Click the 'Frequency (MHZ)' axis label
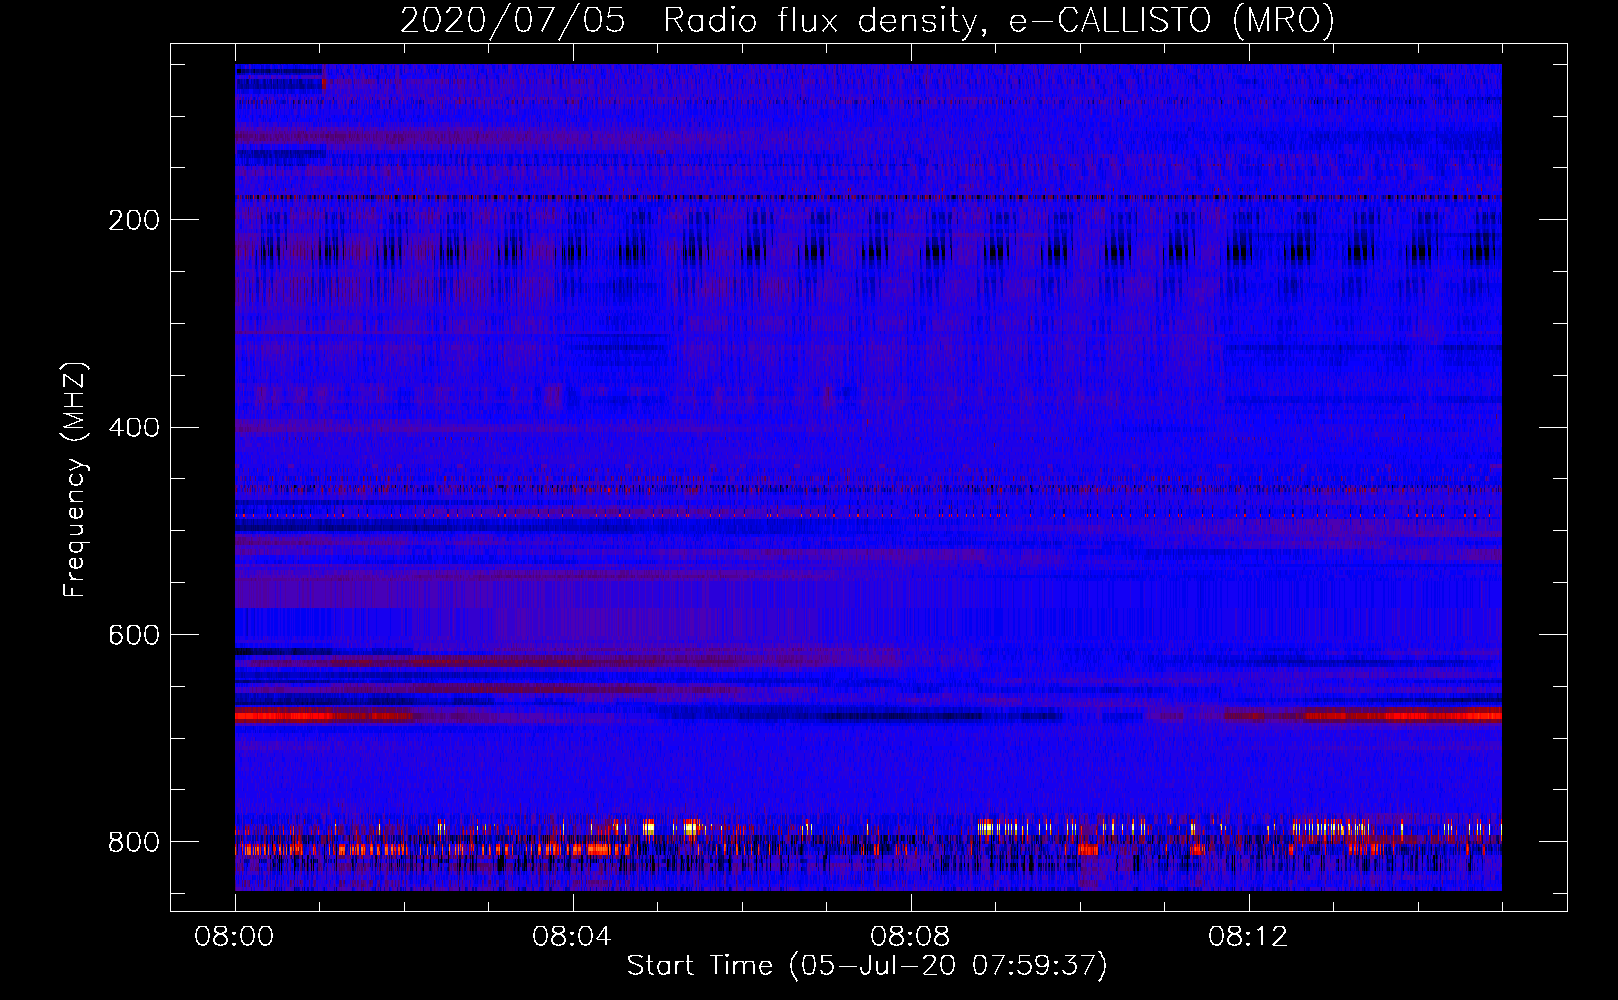 click(75, 479)
